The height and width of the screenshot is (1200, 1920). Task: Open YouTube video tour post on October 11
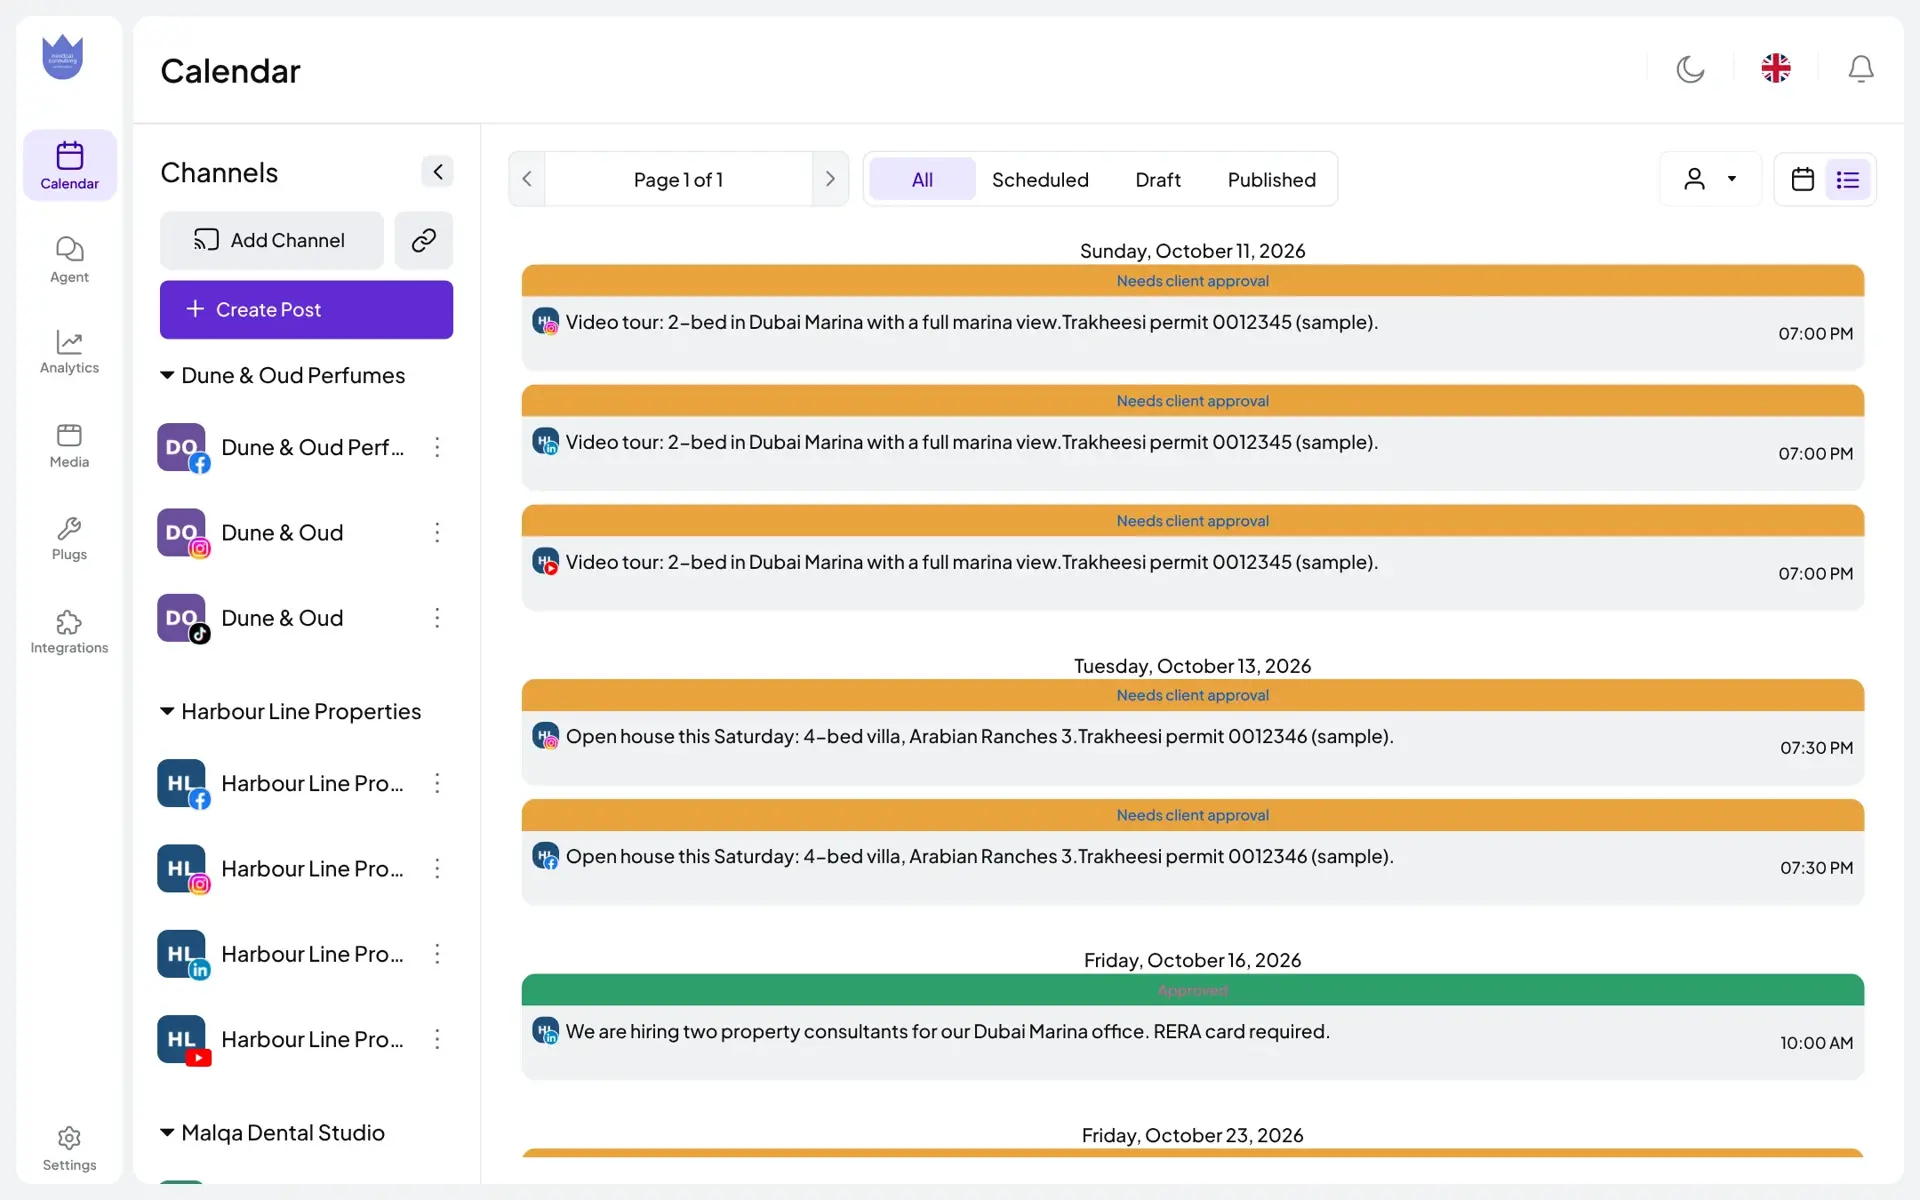tap(1192, 573)
